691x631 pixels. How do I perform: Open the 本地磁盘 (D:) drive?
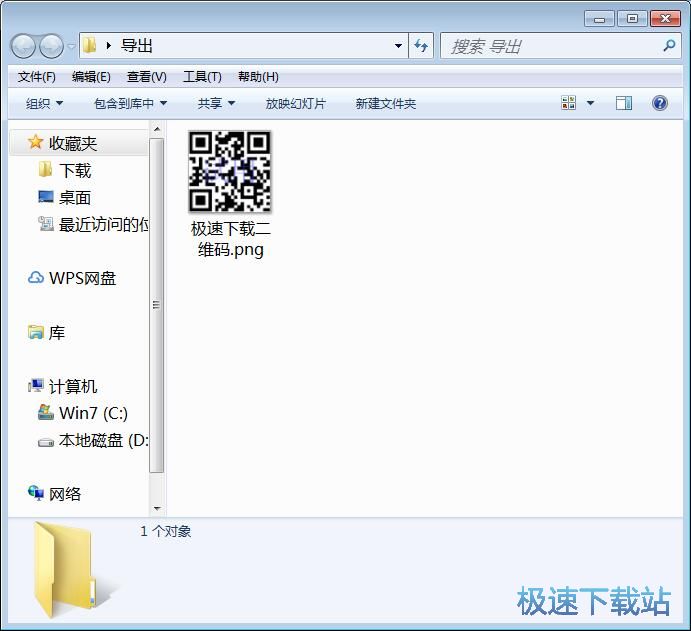(104, 440)
